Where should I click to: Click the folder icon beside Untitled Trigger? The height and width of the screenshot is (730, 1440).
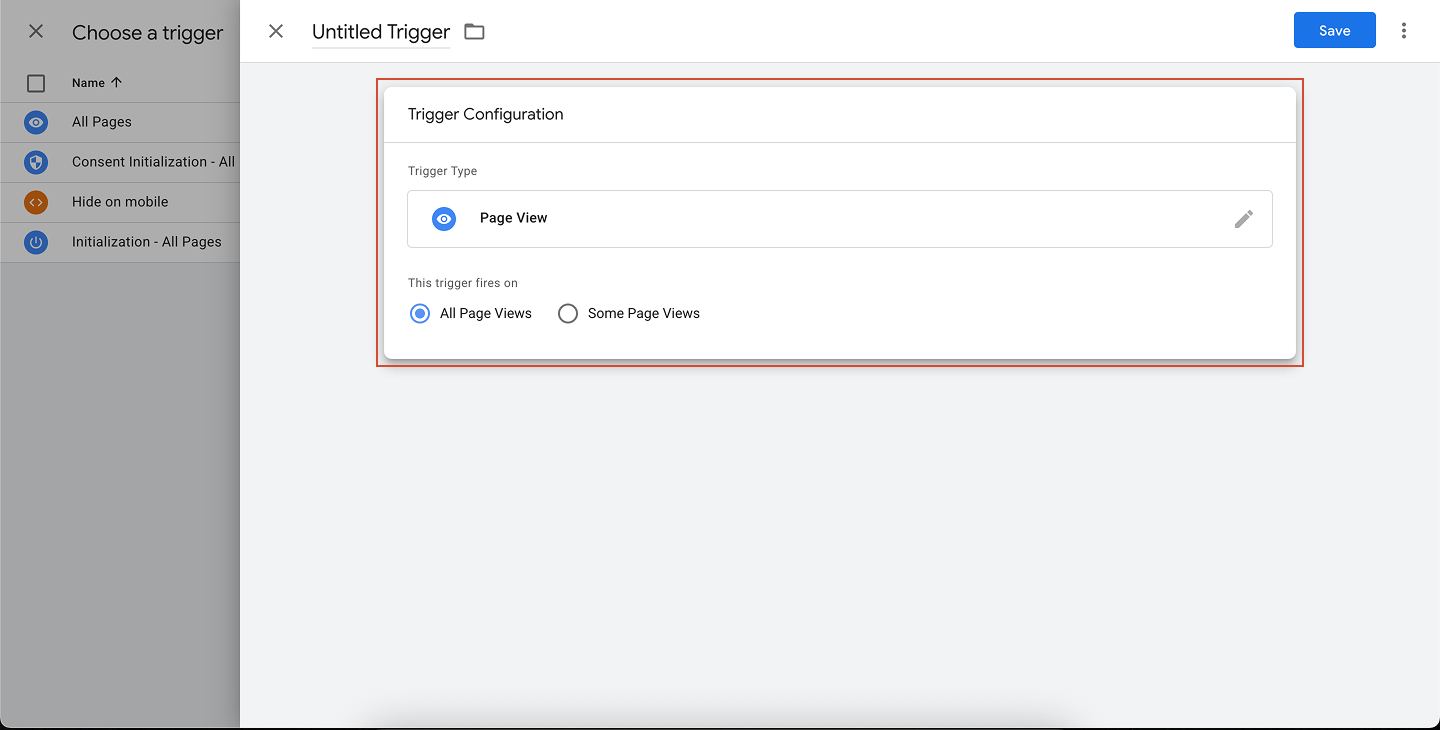474,31
